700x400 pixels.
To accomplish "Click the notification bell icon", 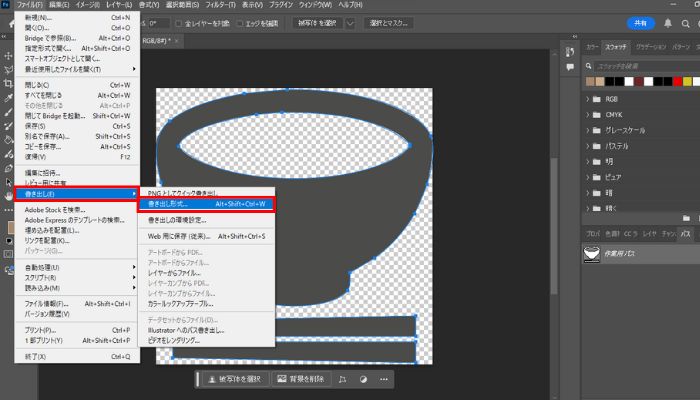I will click(x=667, y=23).
